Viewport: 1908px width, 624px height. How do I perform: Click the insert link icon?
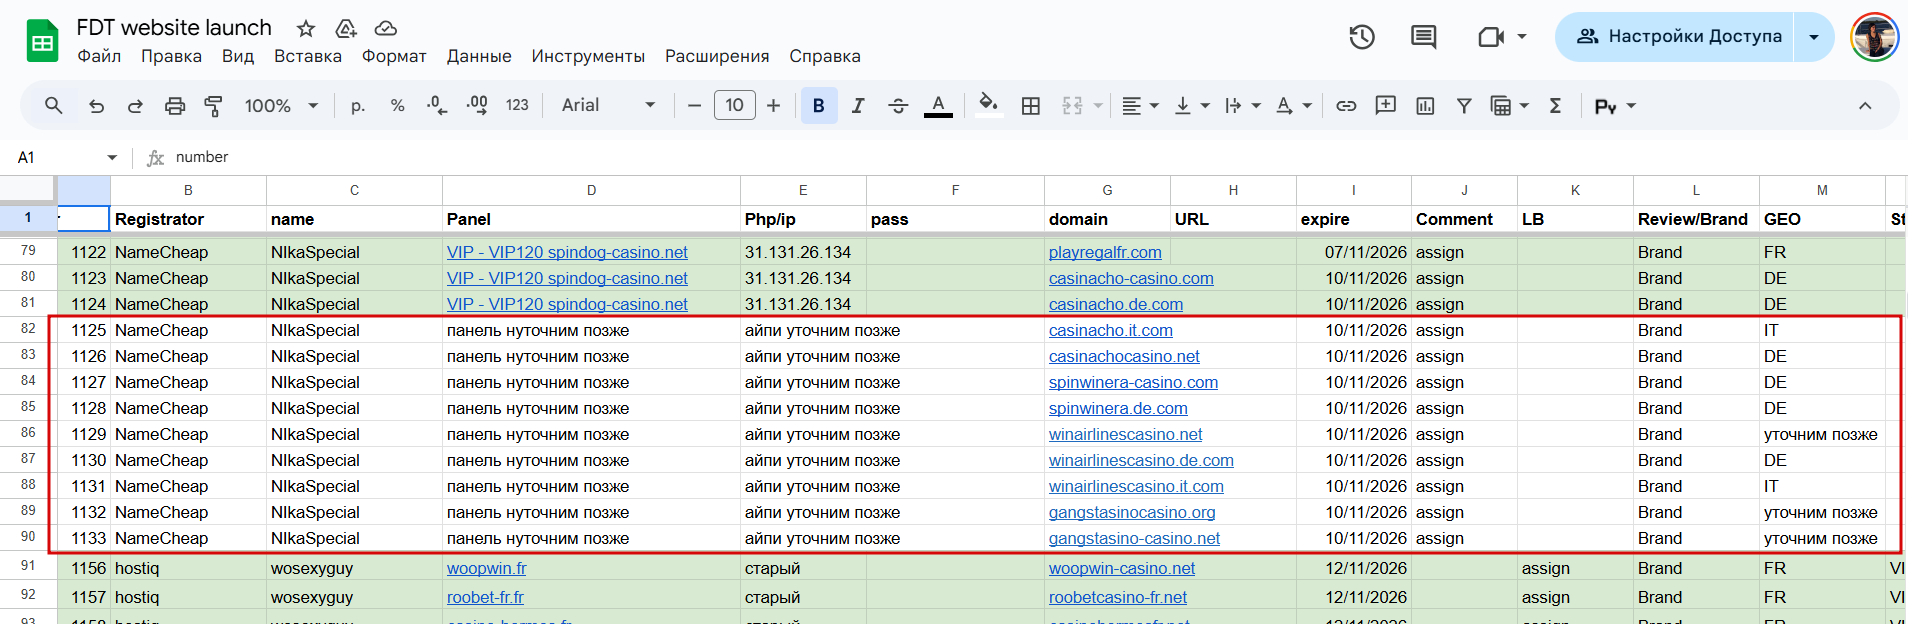click(1346, 106)
